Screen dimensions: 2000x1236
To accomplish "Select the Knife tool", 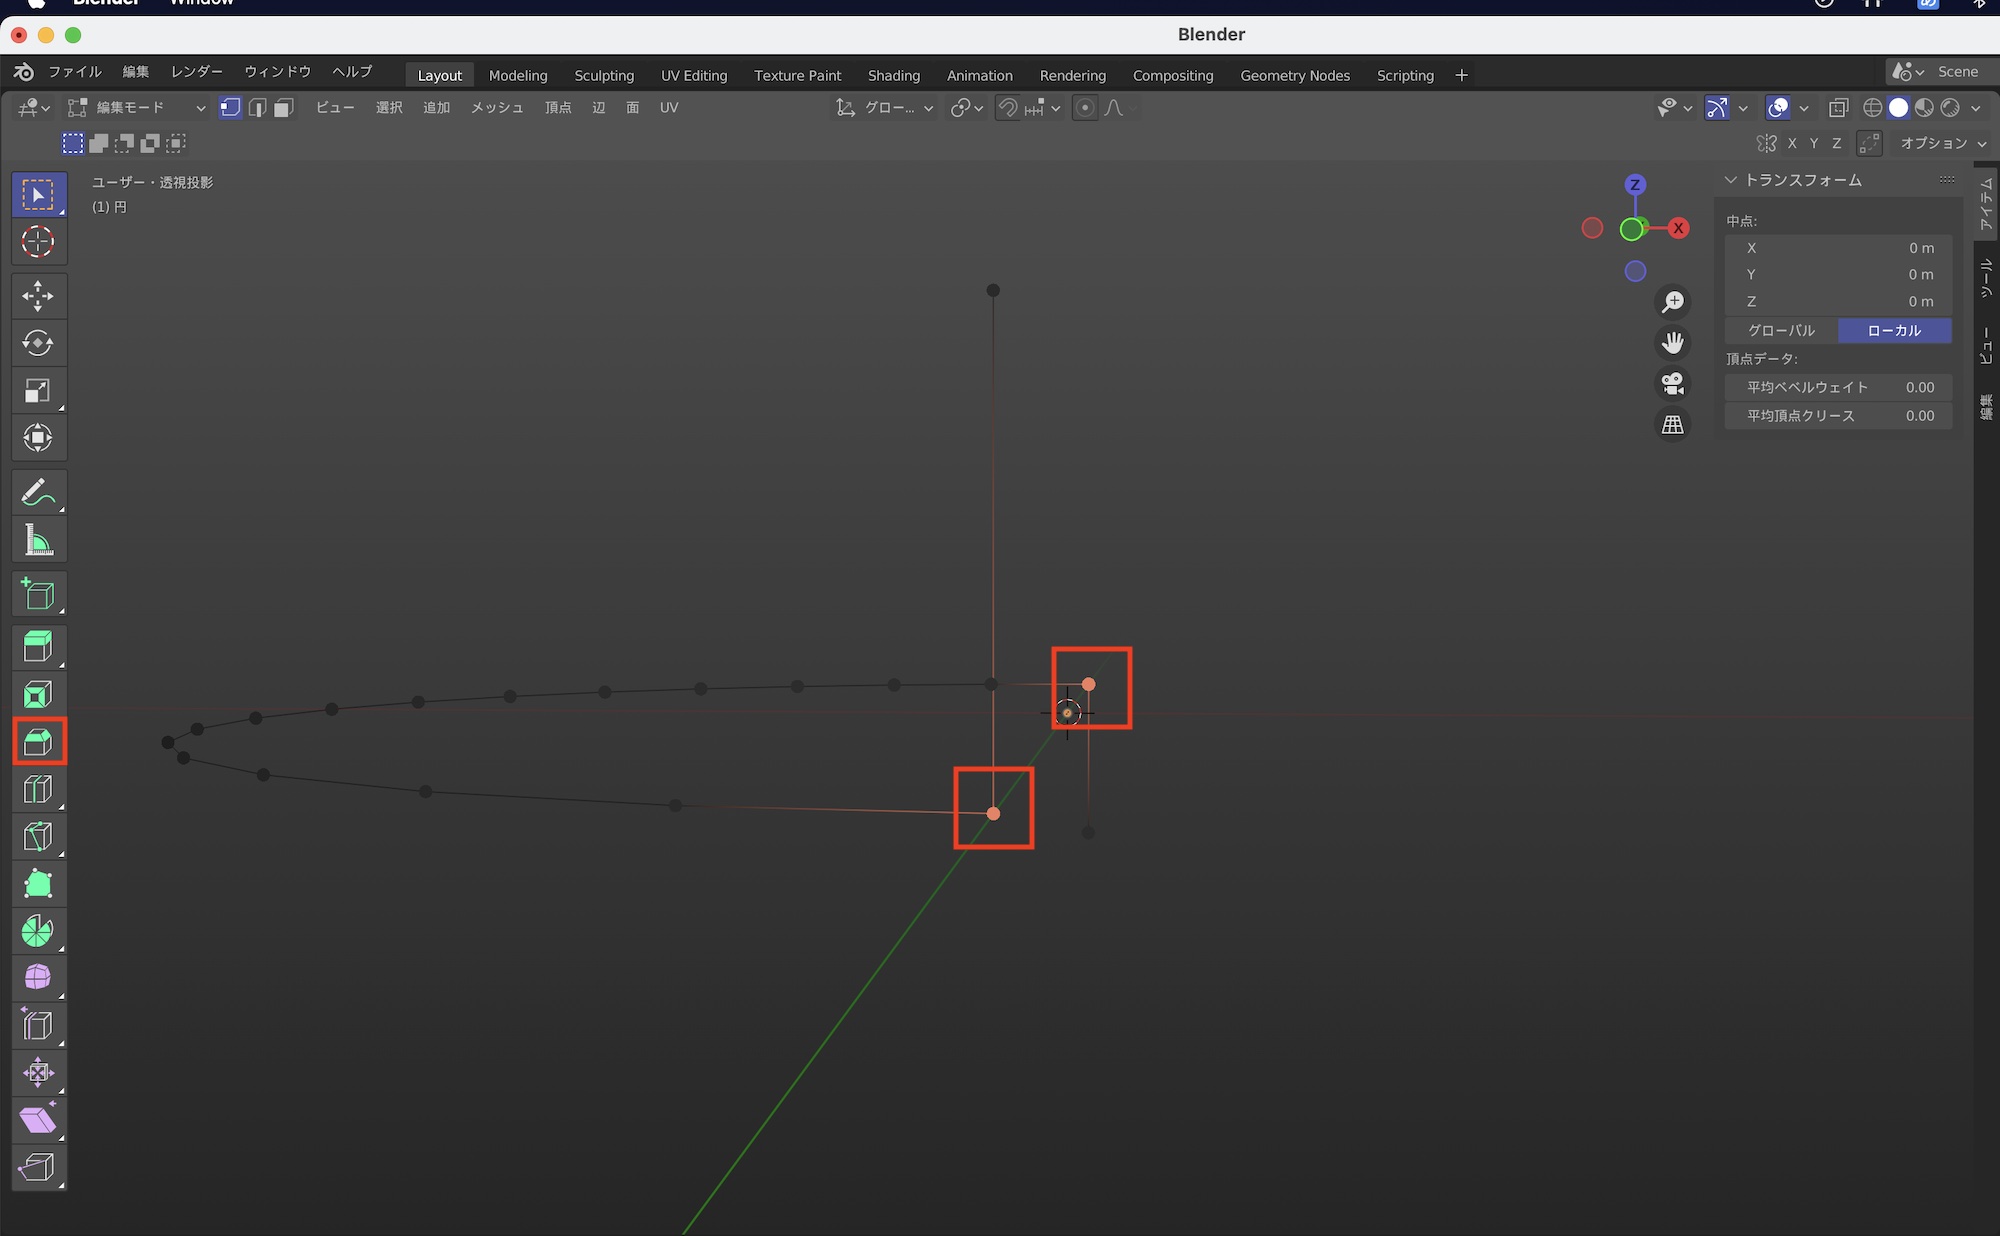I will click(38, 837).
